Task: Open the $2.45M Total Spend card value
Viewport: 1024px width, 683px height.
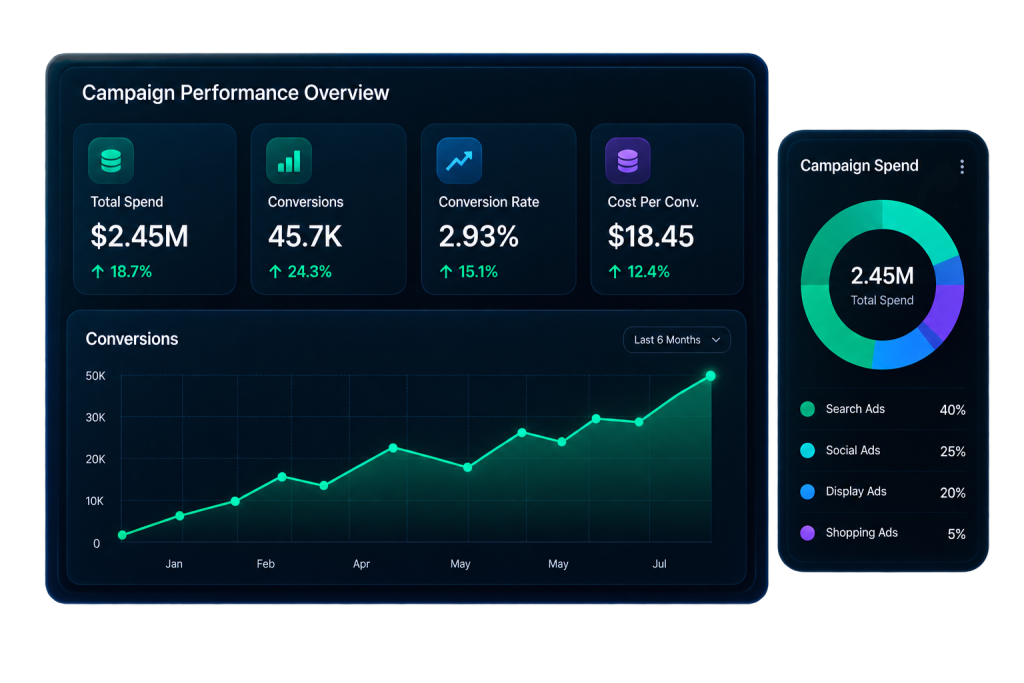Action: 139,236
